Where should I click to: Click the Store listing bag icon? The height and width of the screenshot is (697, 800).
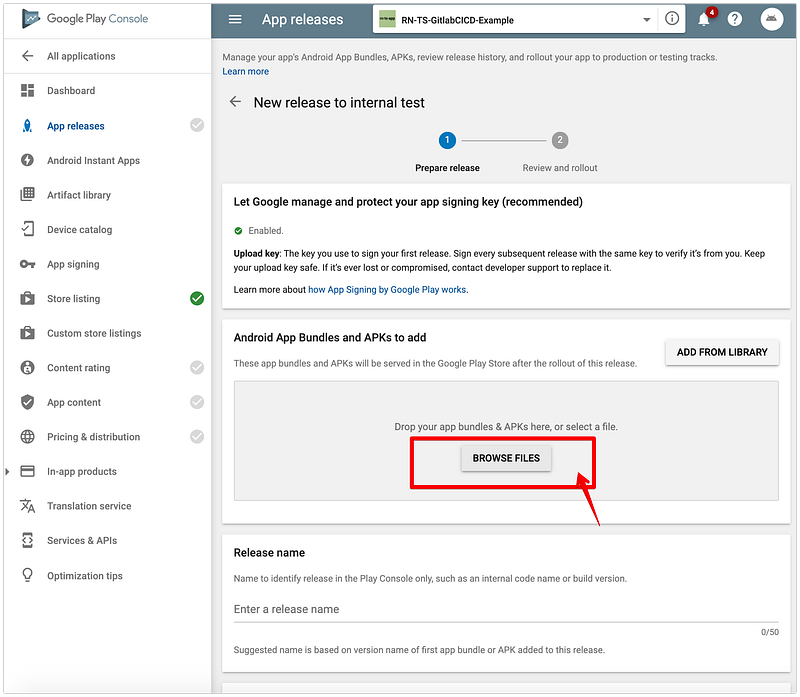28,298
